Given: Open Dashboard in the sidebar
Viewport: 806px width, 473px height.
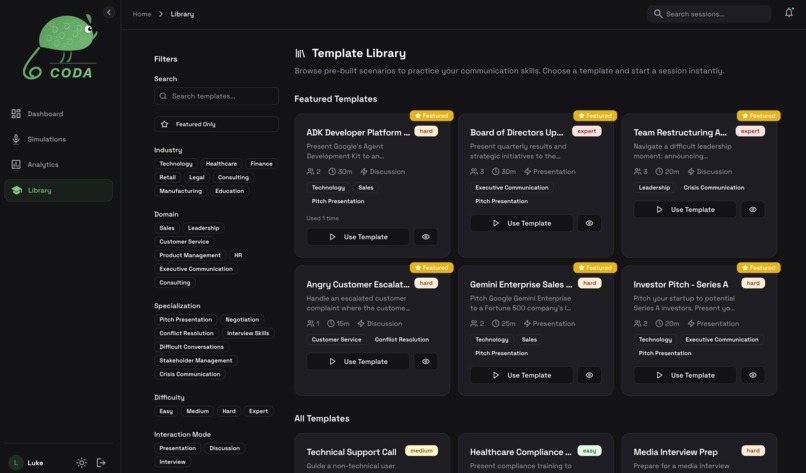Looking at the screenshot, I should click(x=59, y=114).
